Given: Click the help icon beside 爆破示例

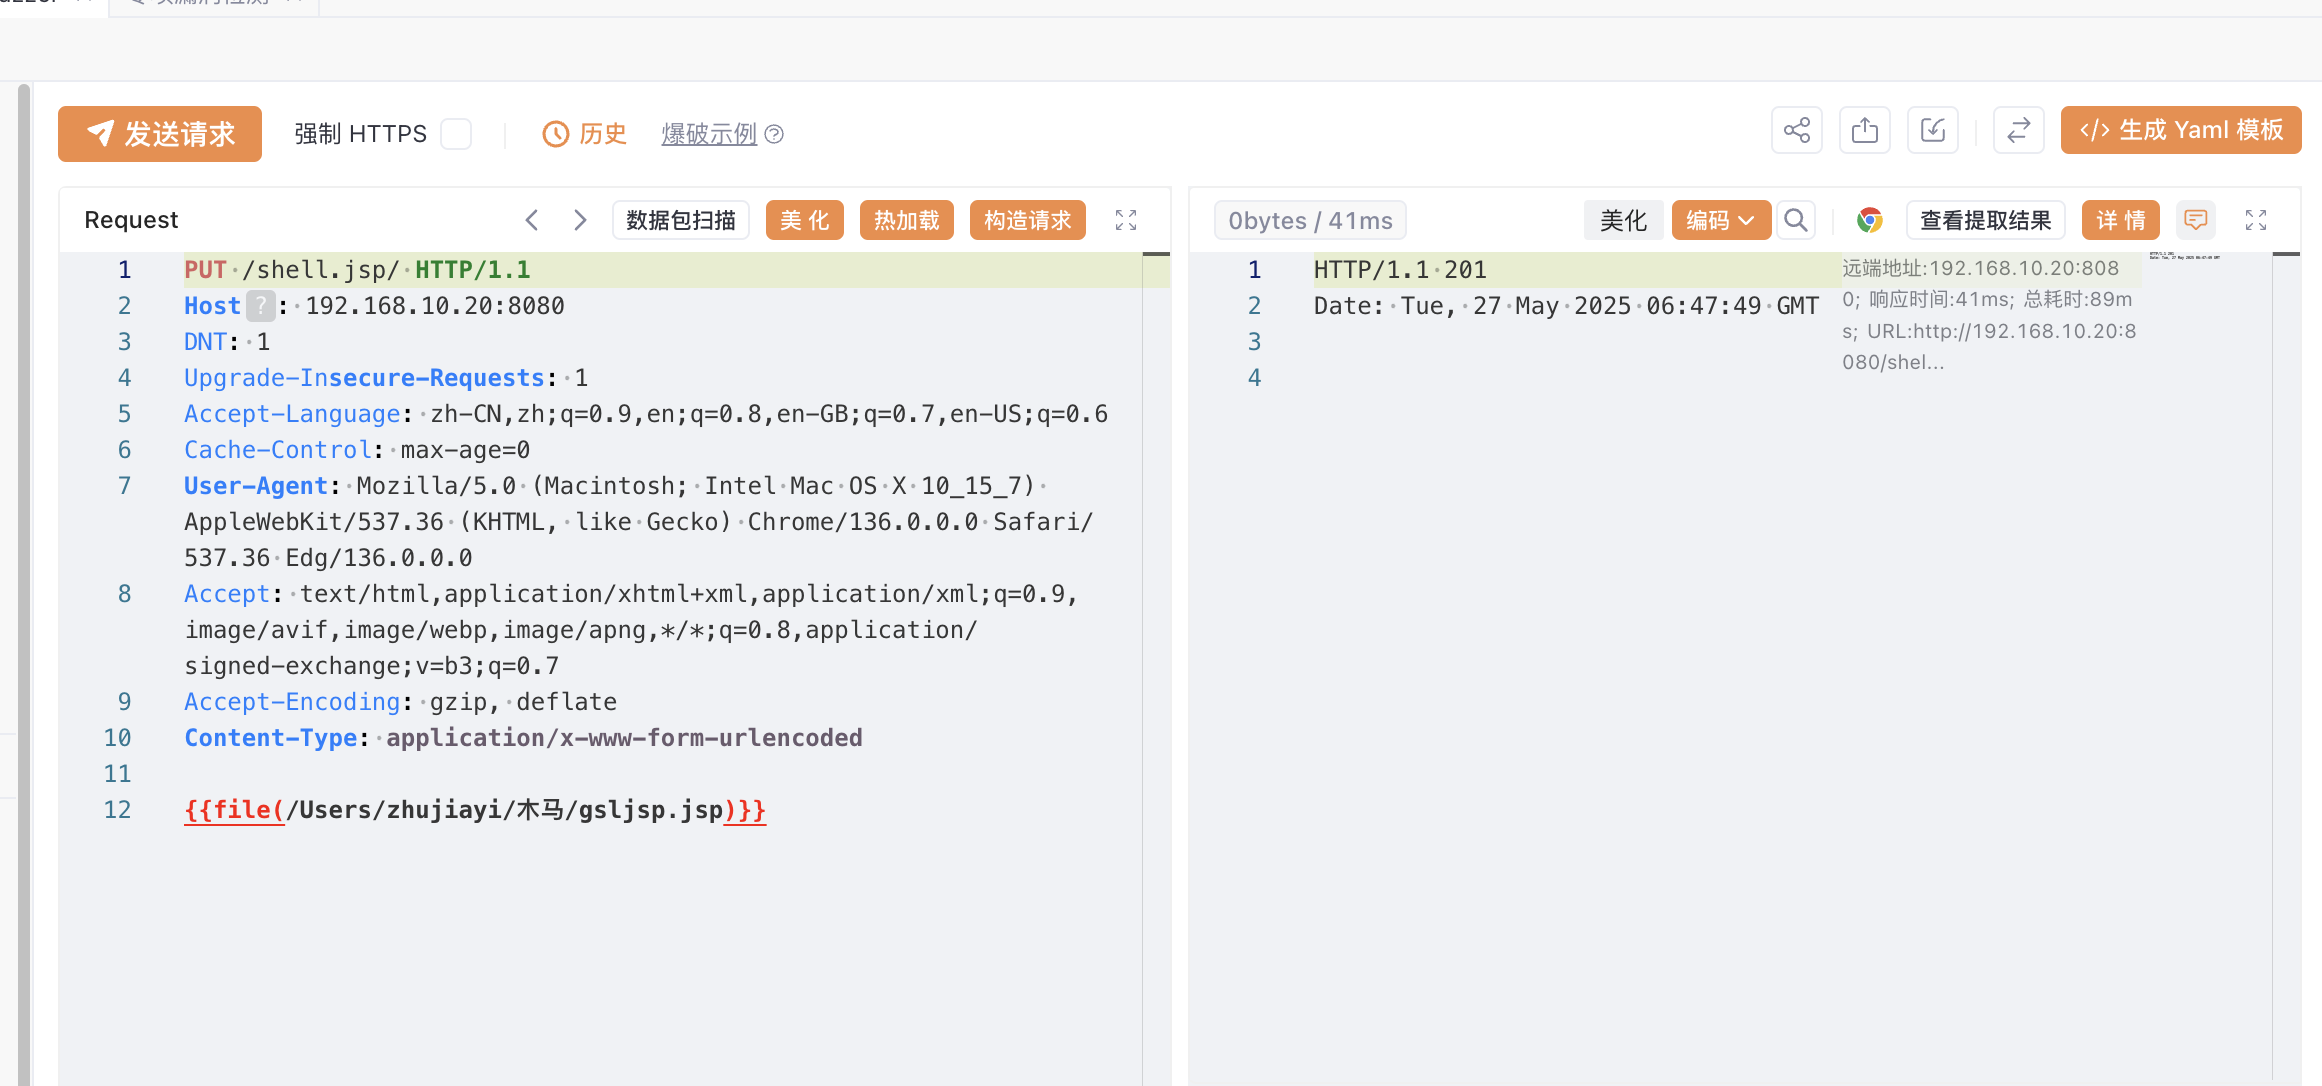Looking at the screenshot, I should click(x=774, y=134).
